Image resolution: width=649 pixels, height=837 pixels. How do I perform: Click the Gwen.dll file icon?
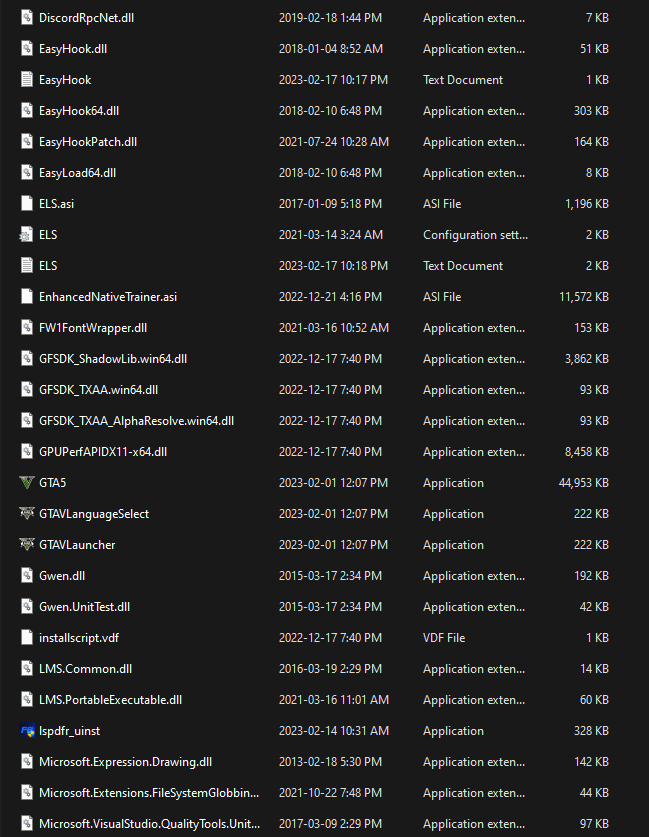click(27, 575)
